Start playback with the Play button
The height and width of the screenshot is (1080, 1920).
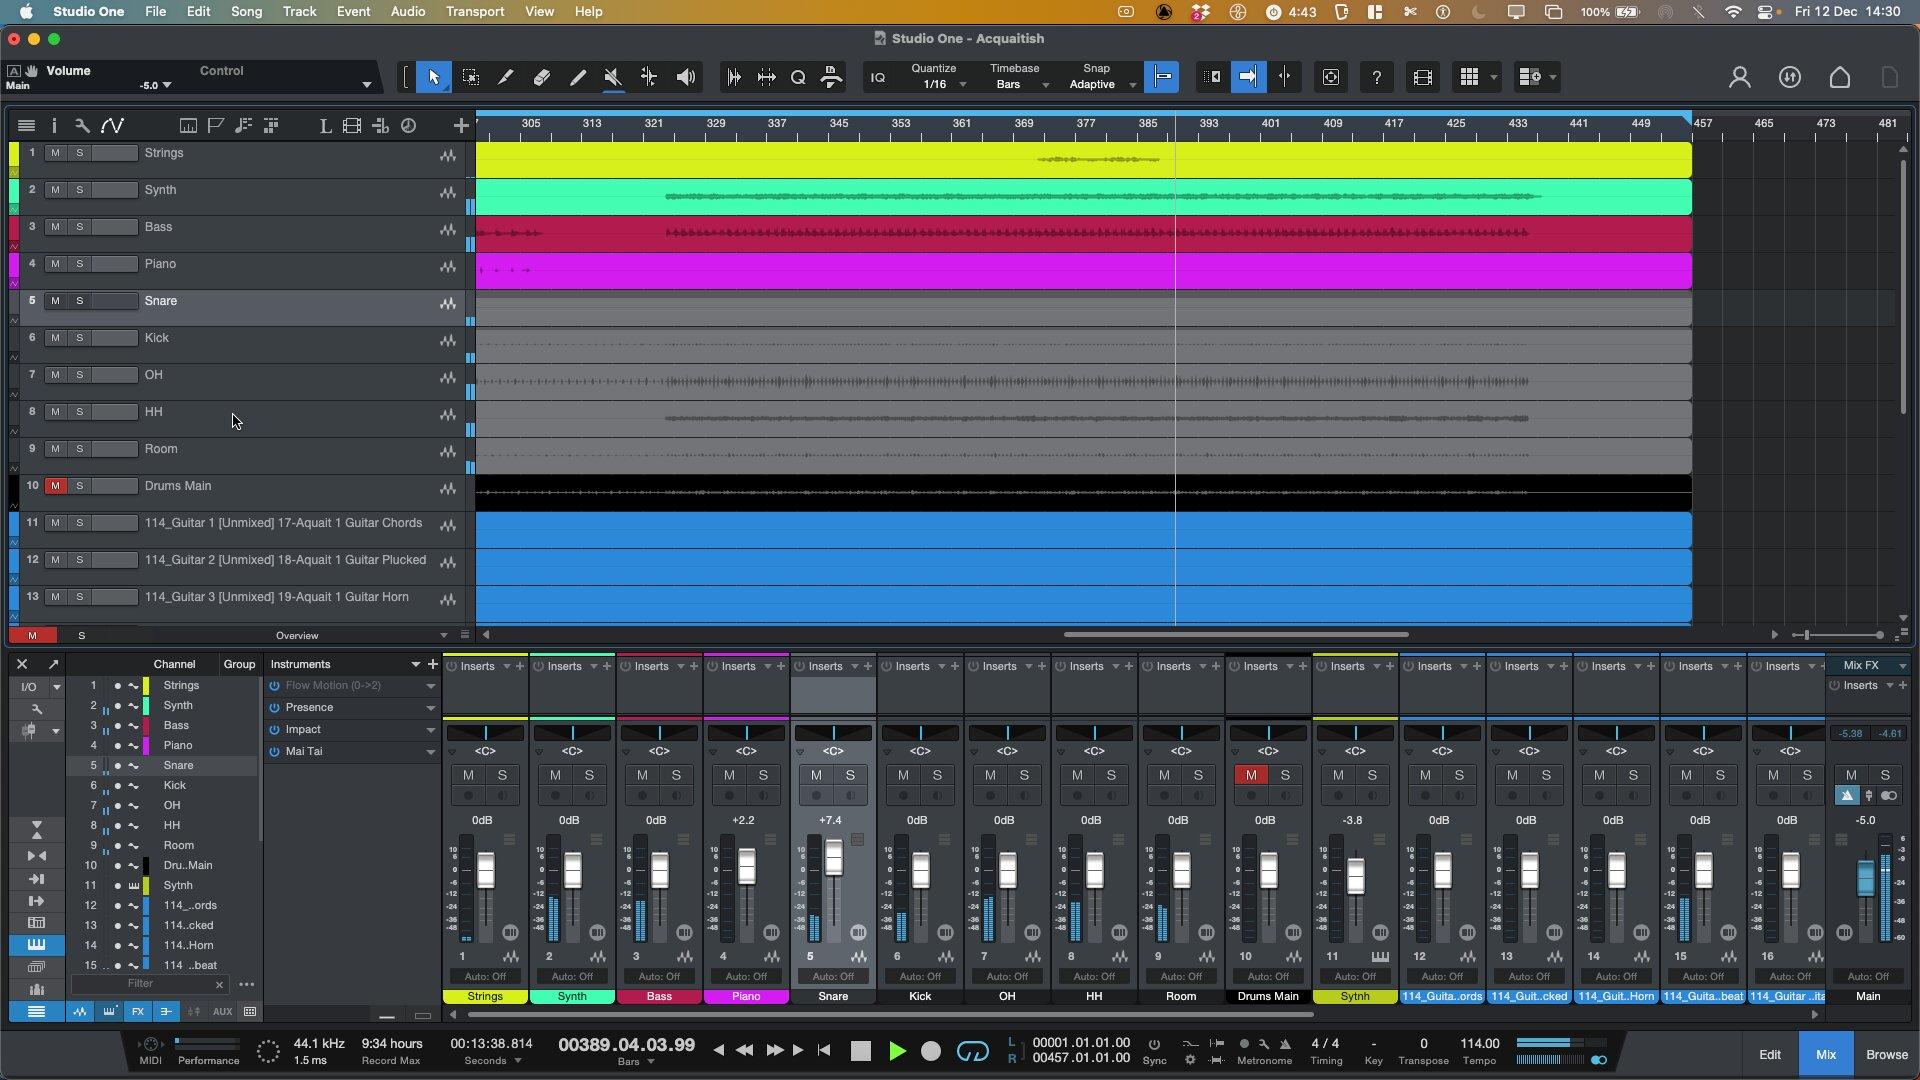tap(897, 1051)
